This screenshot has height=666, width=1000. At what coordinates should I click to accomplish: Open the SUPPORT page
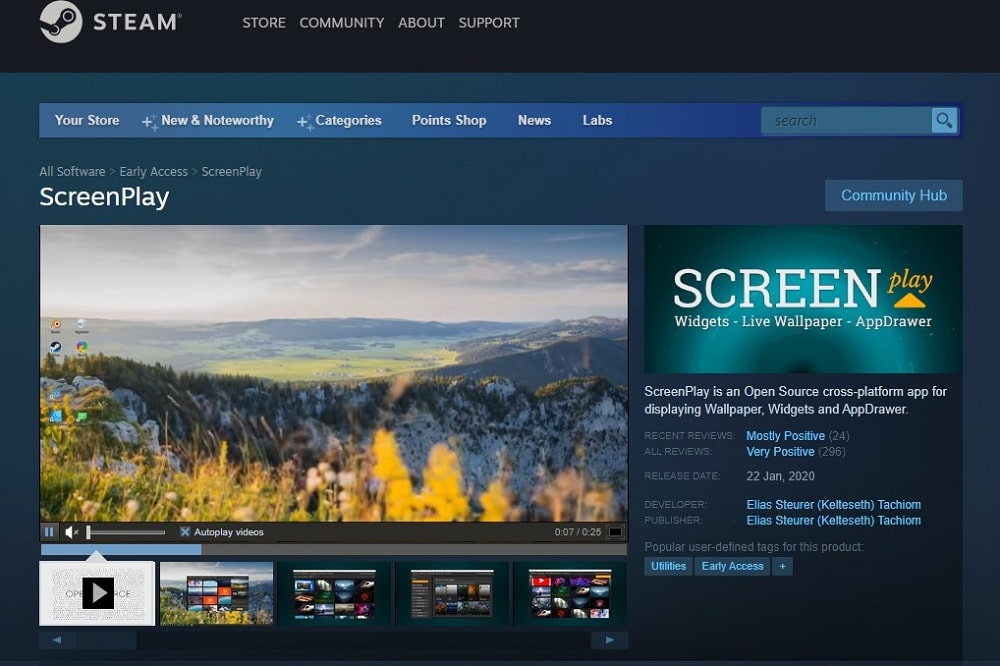[489, 22]
